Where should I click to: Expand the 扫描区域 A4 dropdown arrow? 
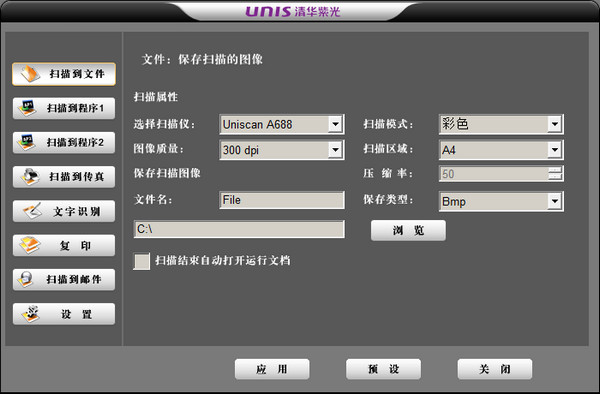tap(554, 150)
